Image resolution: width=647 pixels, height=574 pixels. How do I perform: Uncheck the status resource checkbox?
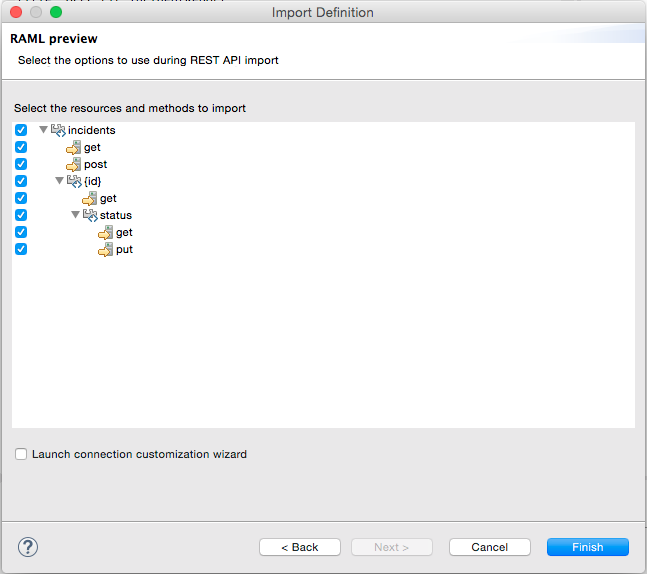click(x=21, y=215)
